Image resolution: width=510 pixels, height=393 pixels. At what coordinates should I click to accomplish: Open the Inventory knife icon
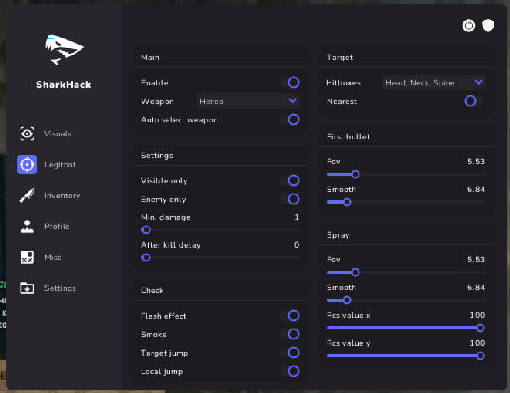[x=27, y=195]
